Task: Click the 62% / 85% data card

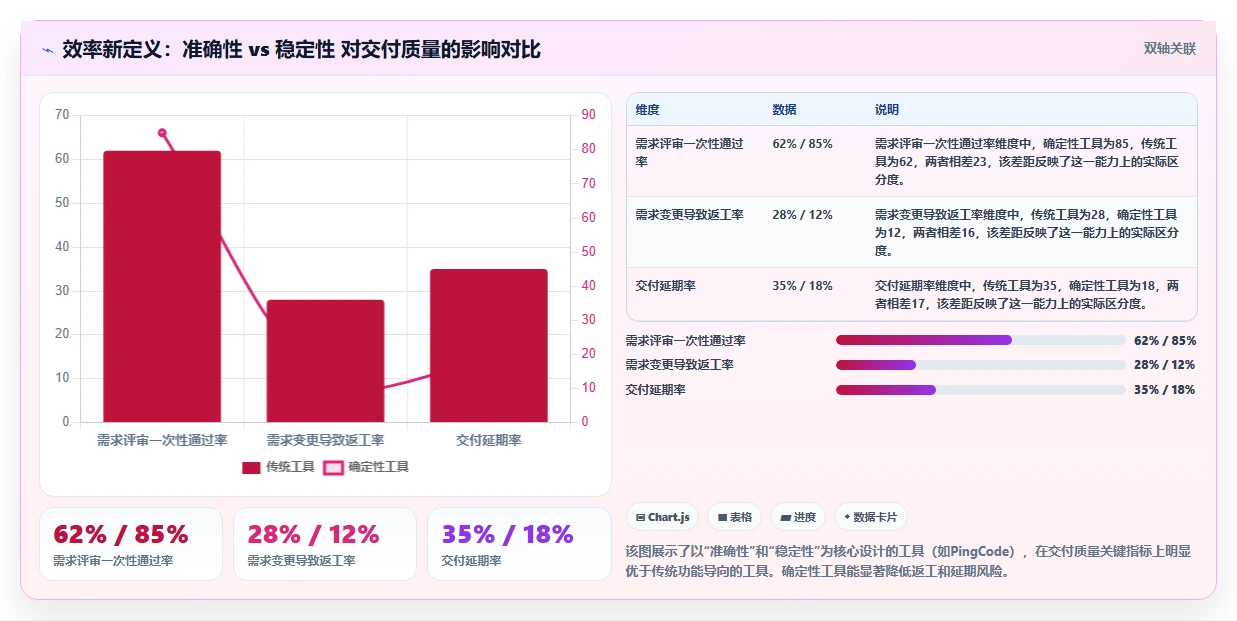Action: 131,544
